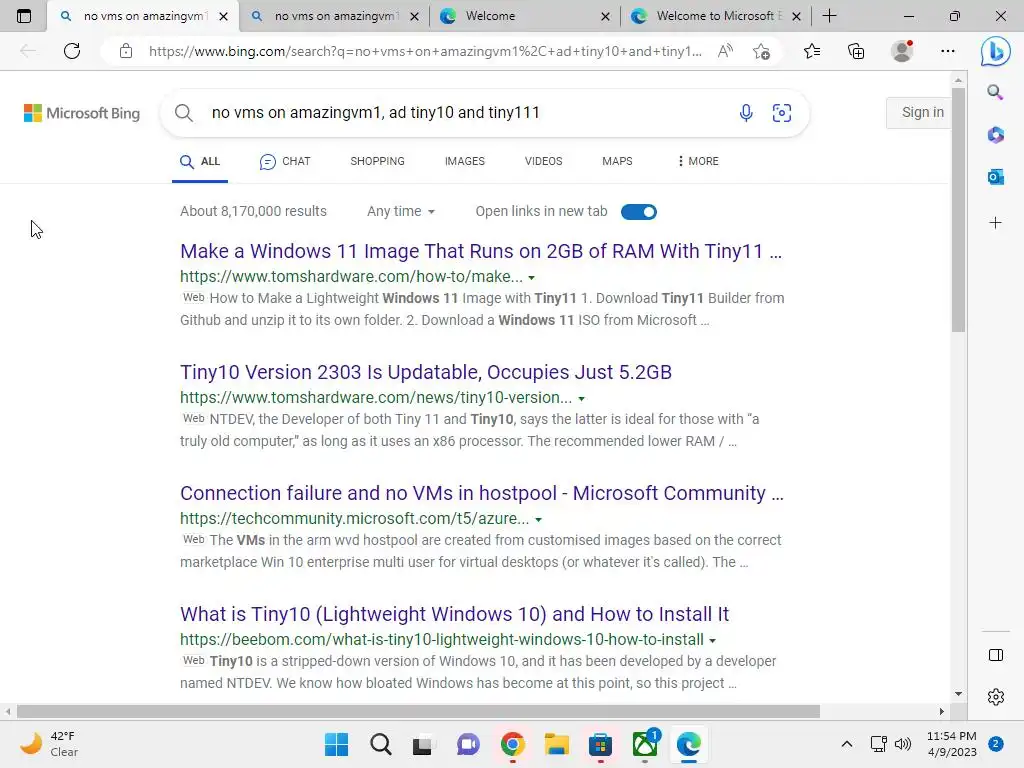This screenshot has height=768, width=1024.
Task: Add a new app to the sidebar
Action: click(995, 223)
